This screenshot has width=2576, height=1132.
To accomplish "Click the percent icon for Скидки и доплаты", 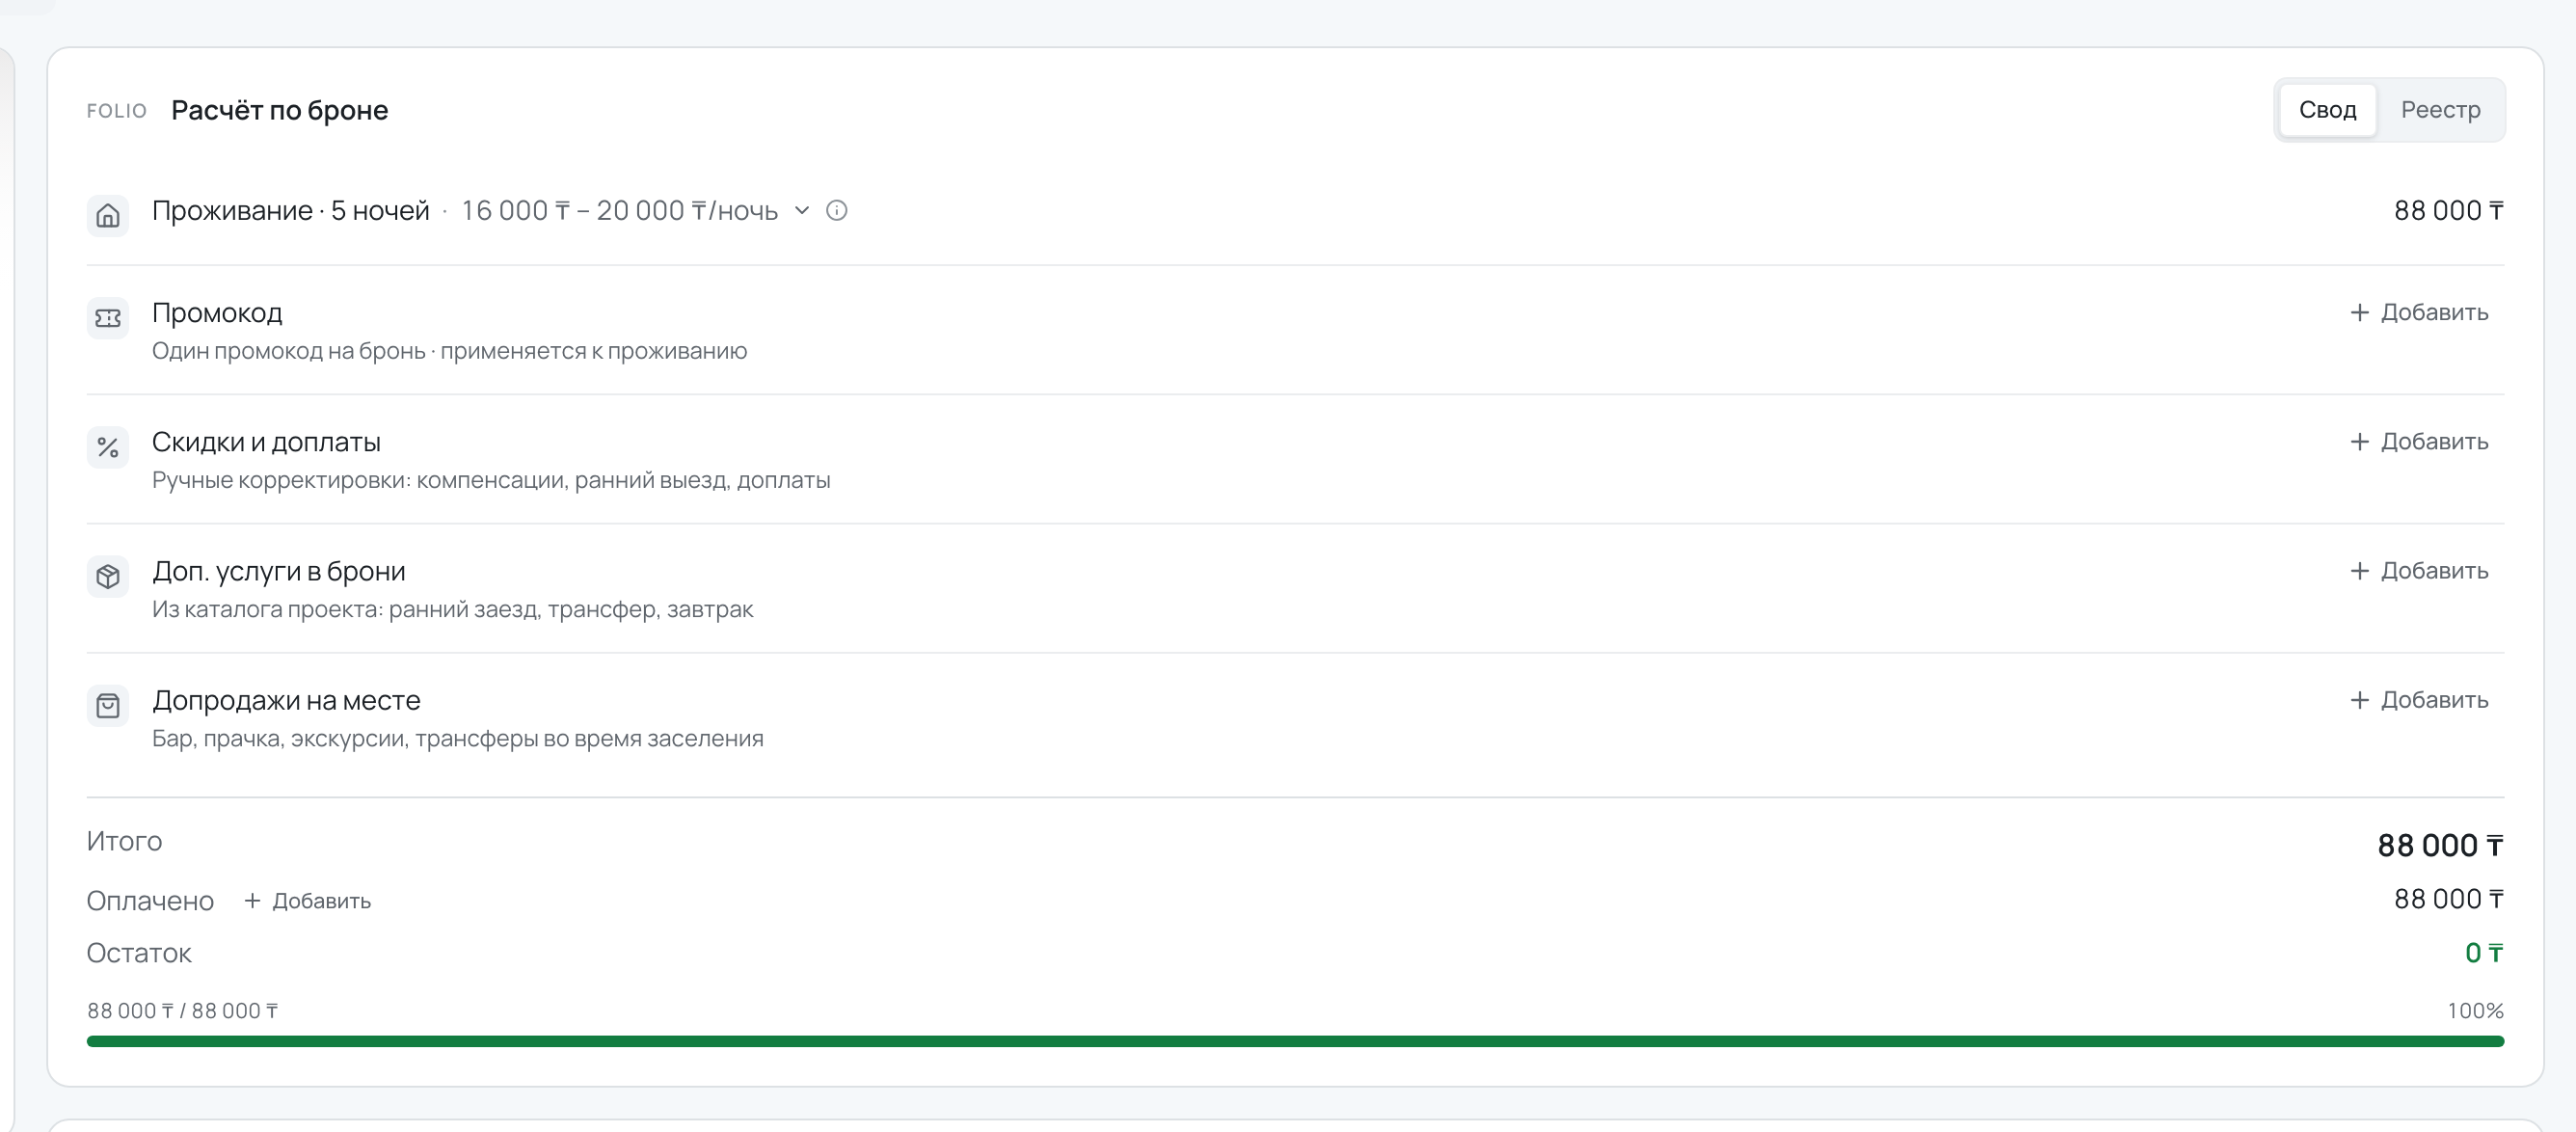I will (x=108, y=447).
